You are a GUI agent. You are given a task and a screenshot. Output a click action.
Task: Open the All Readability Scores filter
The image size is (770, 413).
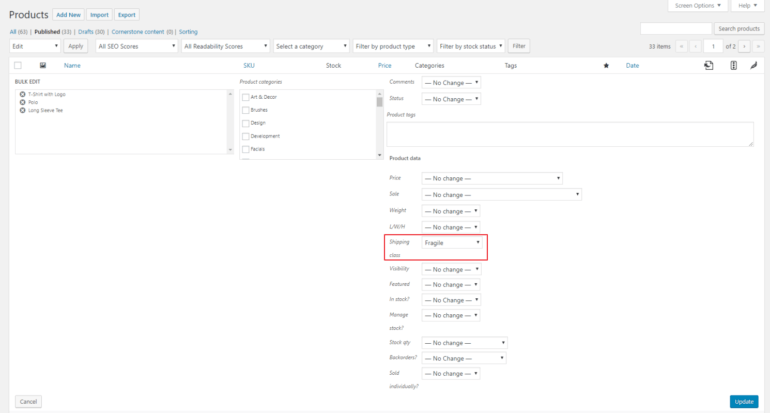tap(225, 46)
